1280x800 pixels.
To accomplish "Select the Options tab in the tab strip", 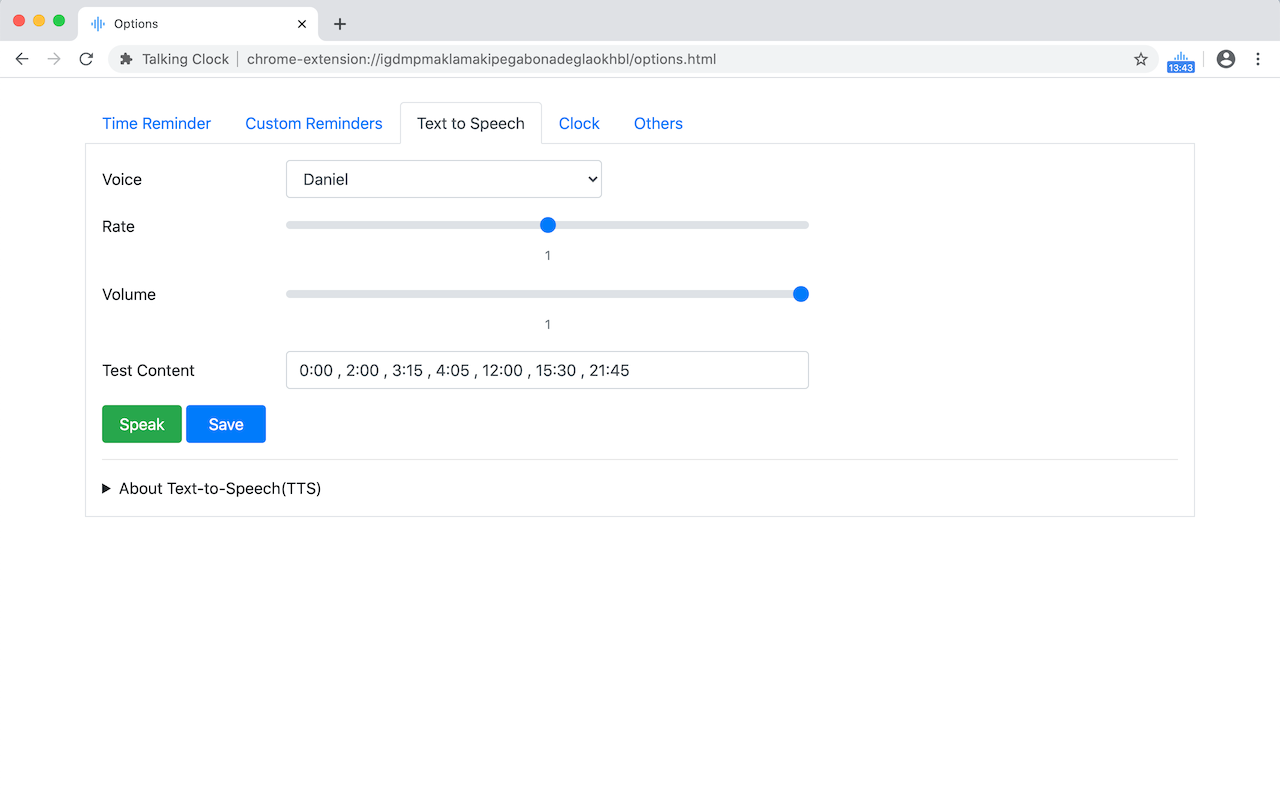I will (198, 24).
